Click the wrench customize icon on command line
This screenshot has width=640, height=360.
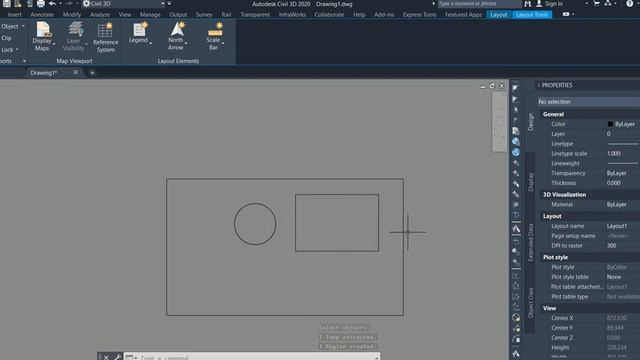click(118, 357)
